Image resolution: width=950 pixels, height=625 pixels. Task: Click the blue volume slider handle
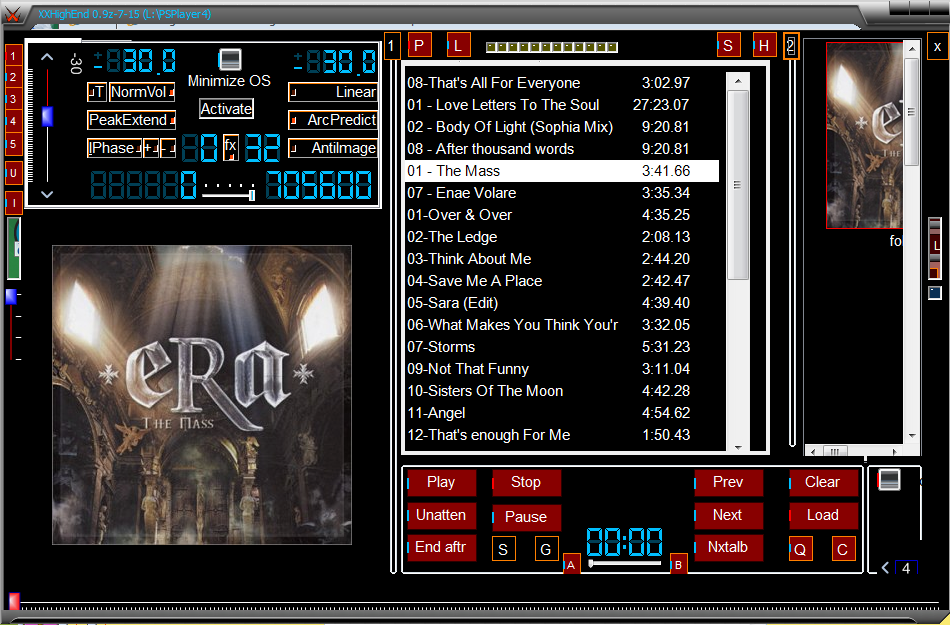coord(47,116)
